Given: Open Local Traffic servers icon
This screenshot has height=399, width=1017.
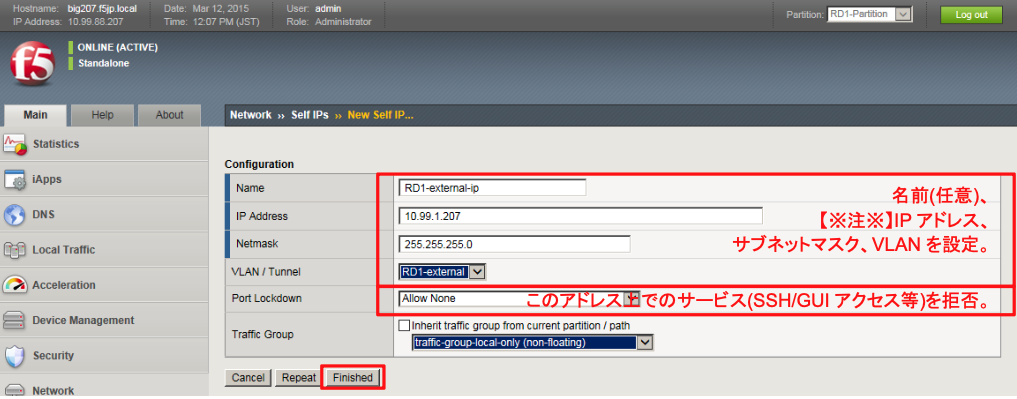Looking at the screenshot, I should tap(14, 250).
